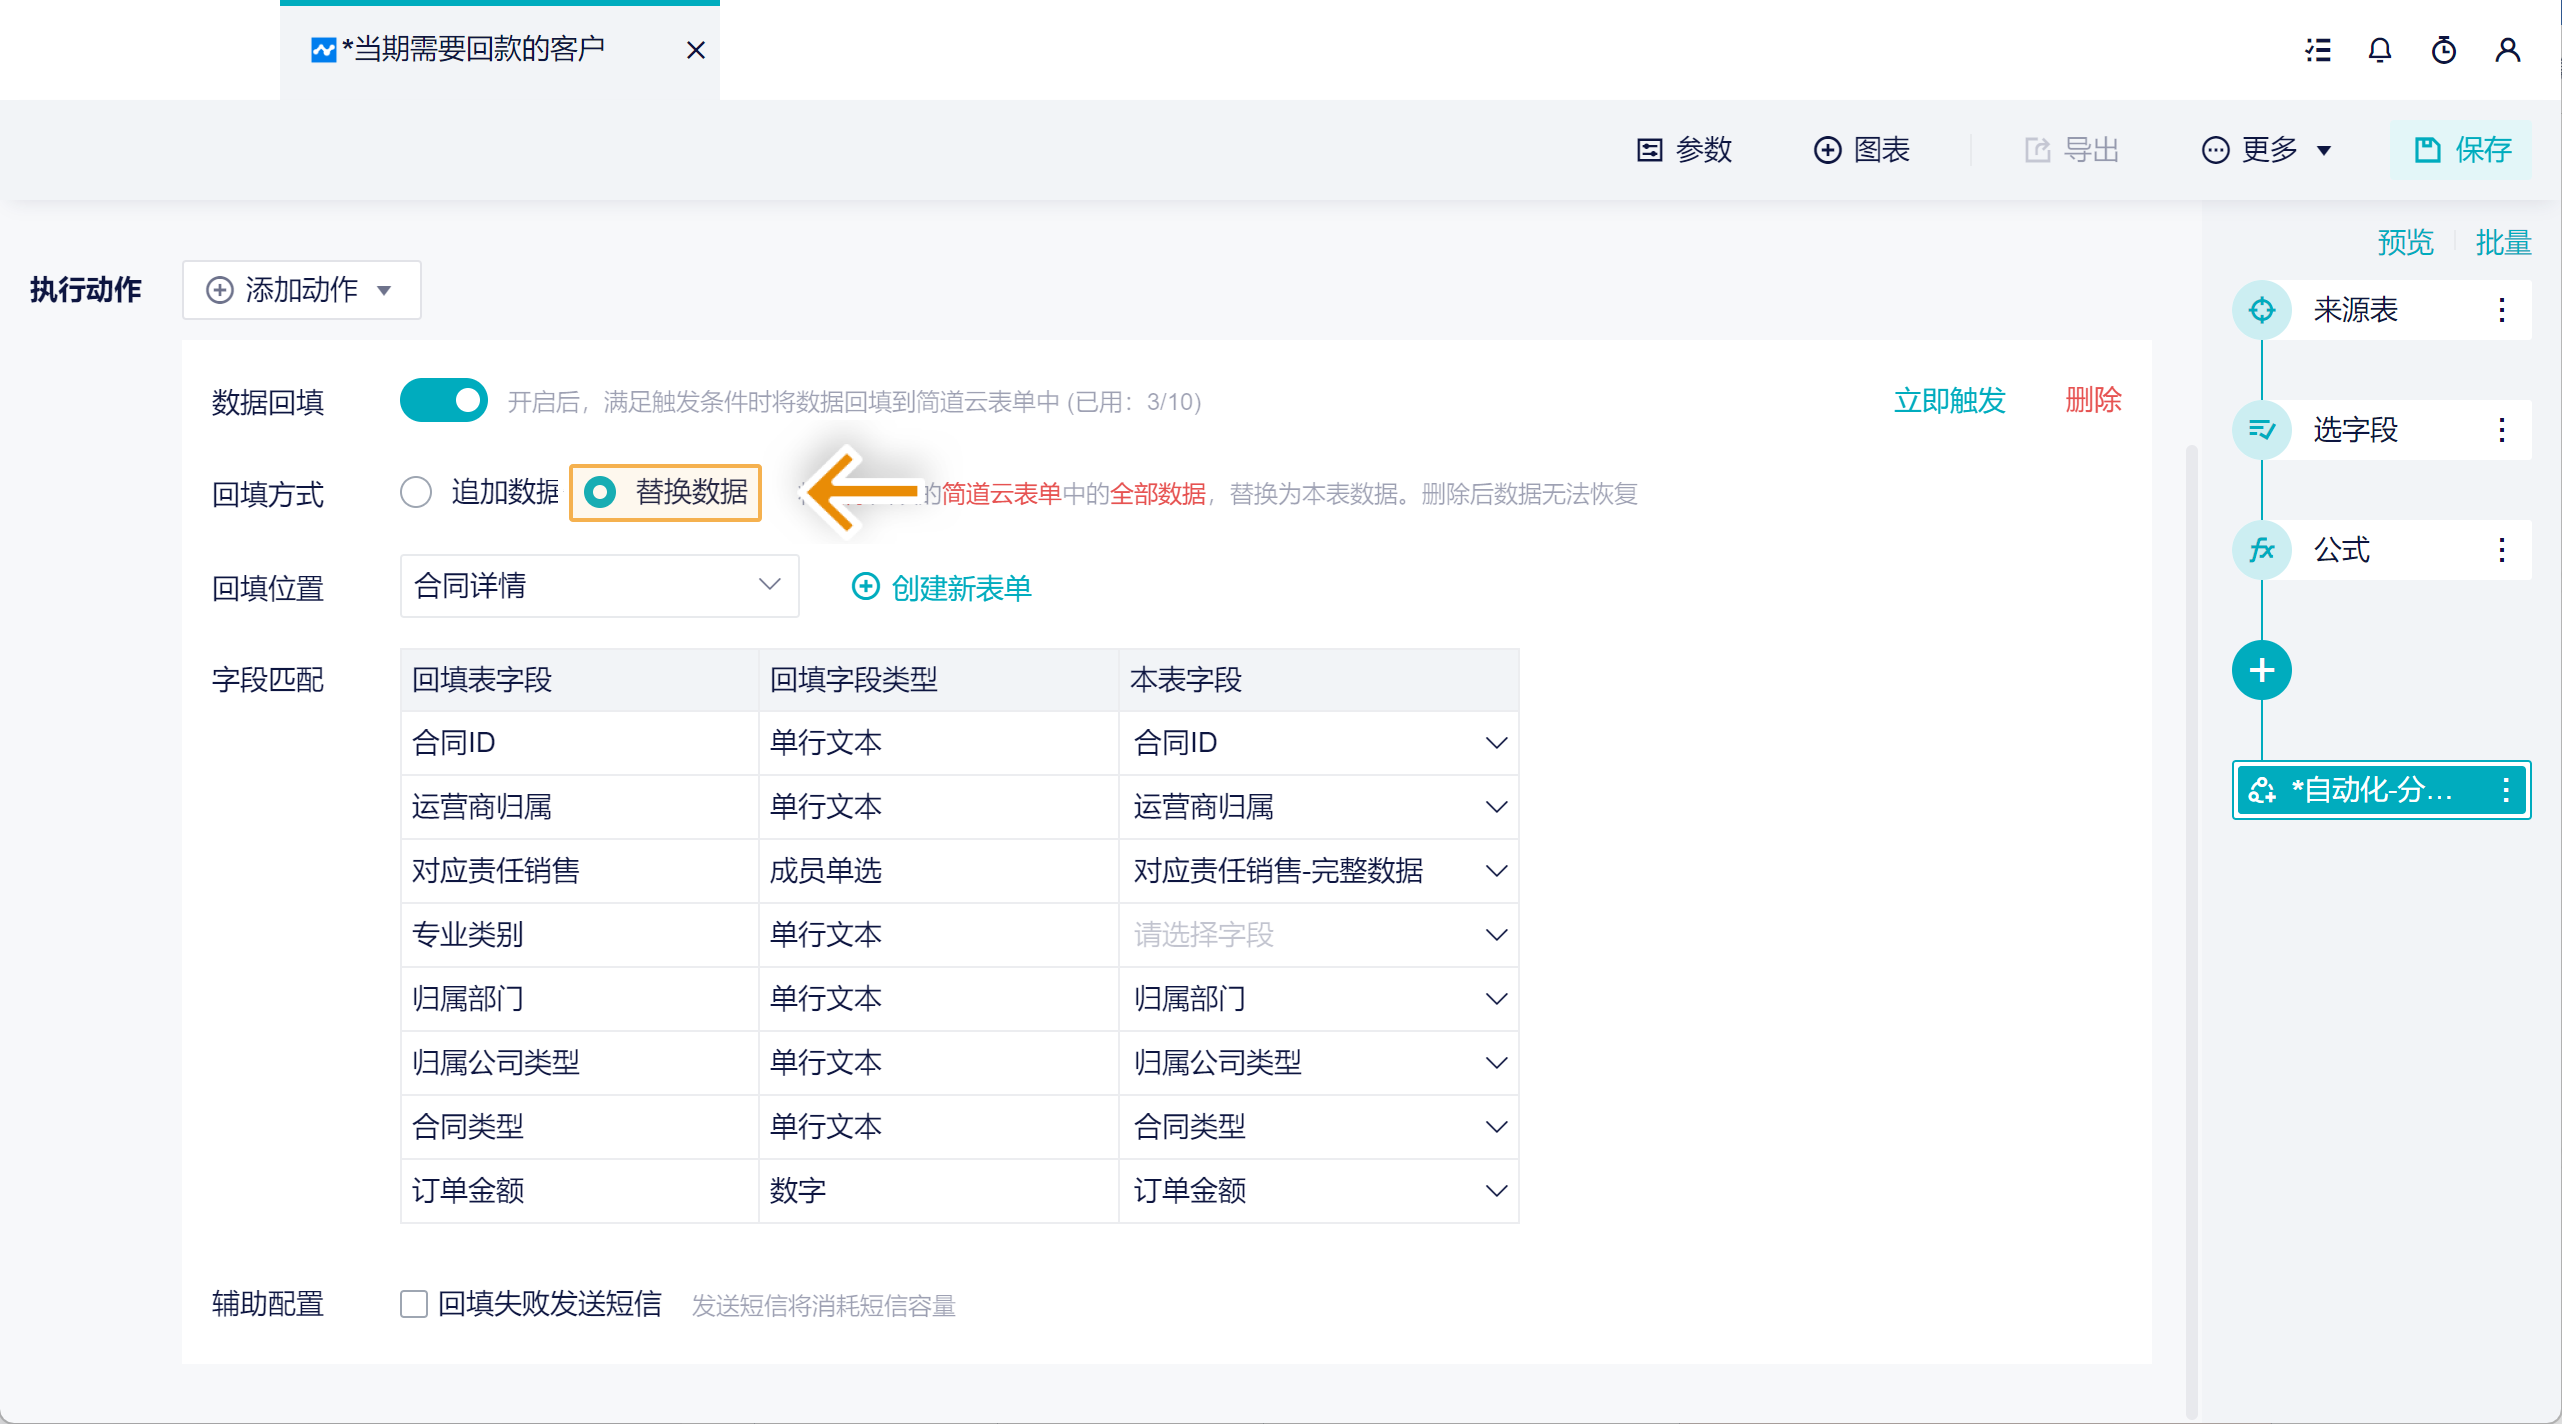The width and height of the screenshot is (2562, 1424).
Task: Open the 更多 menu
Action: tap(2267, 150)
